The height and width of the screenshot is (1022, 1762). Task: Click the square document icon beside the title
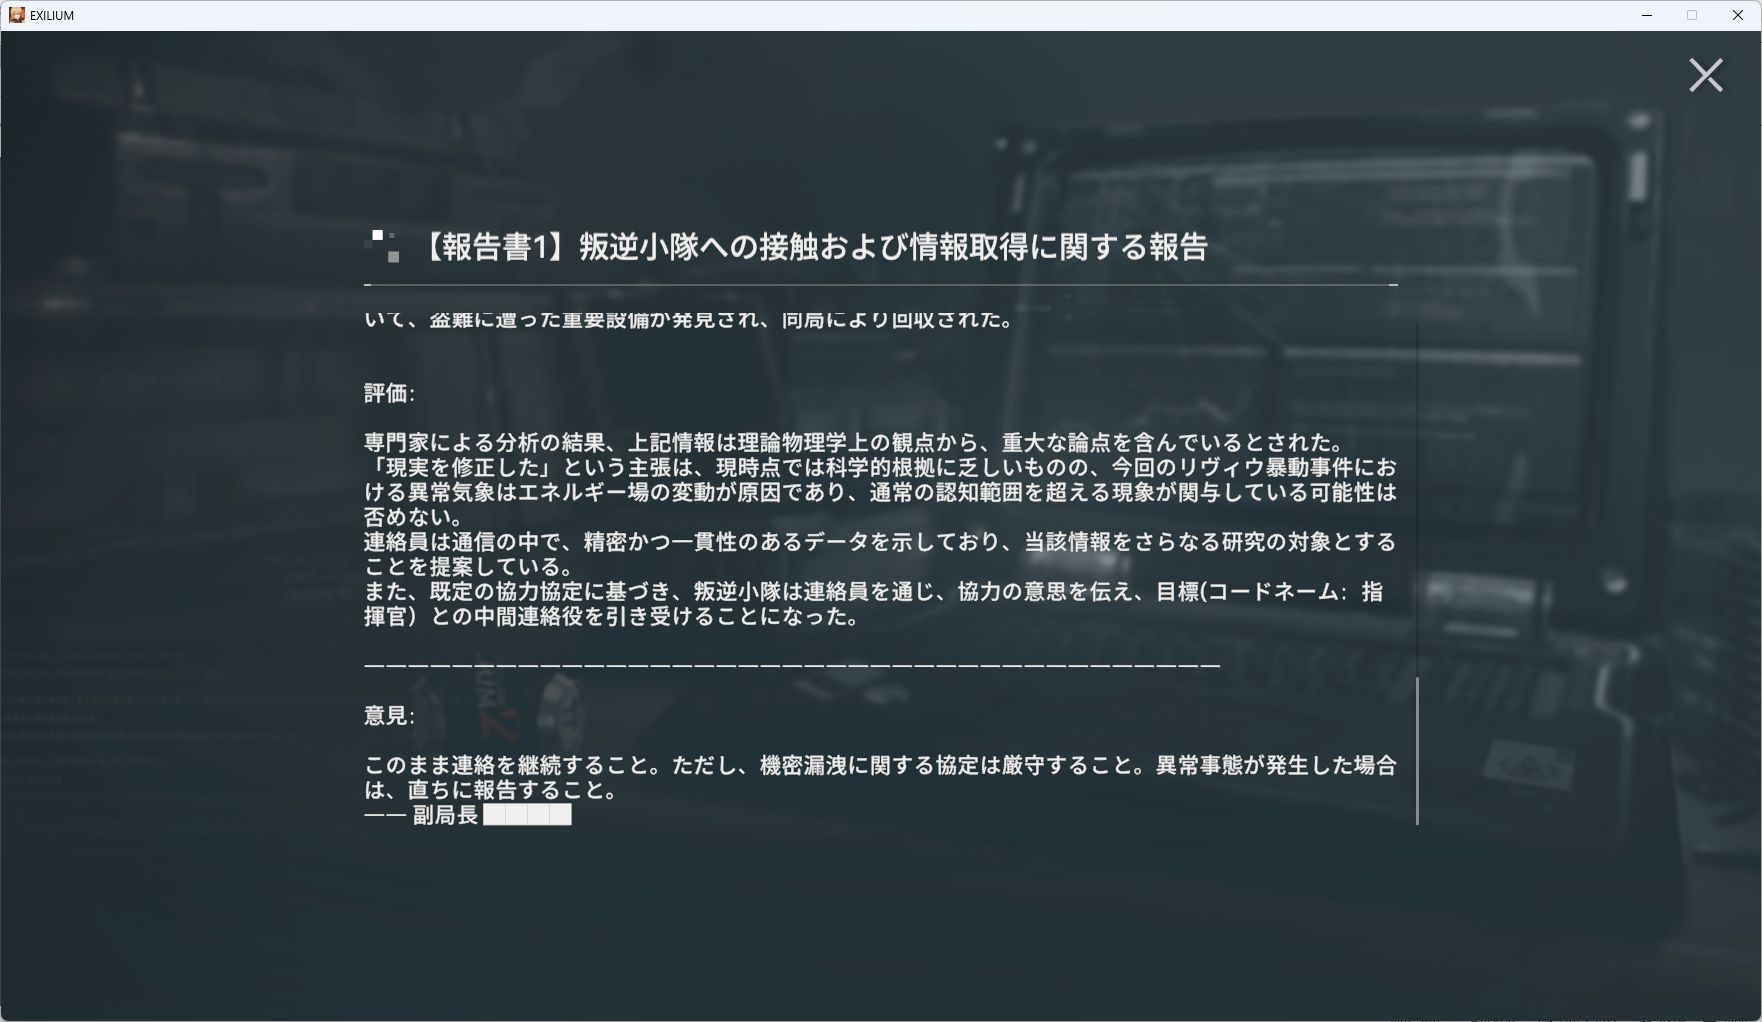click(385, 246)
